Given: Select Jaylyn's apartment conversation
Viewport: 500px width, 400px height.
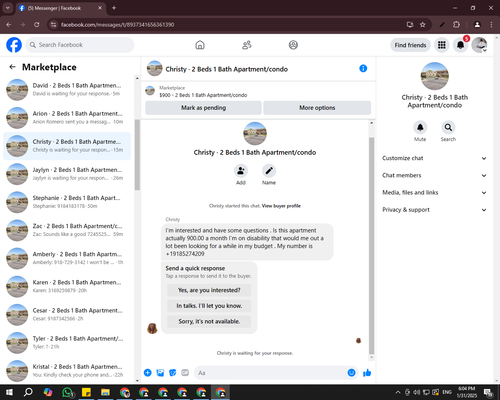Looking at the screenshot, I should 67,174.
